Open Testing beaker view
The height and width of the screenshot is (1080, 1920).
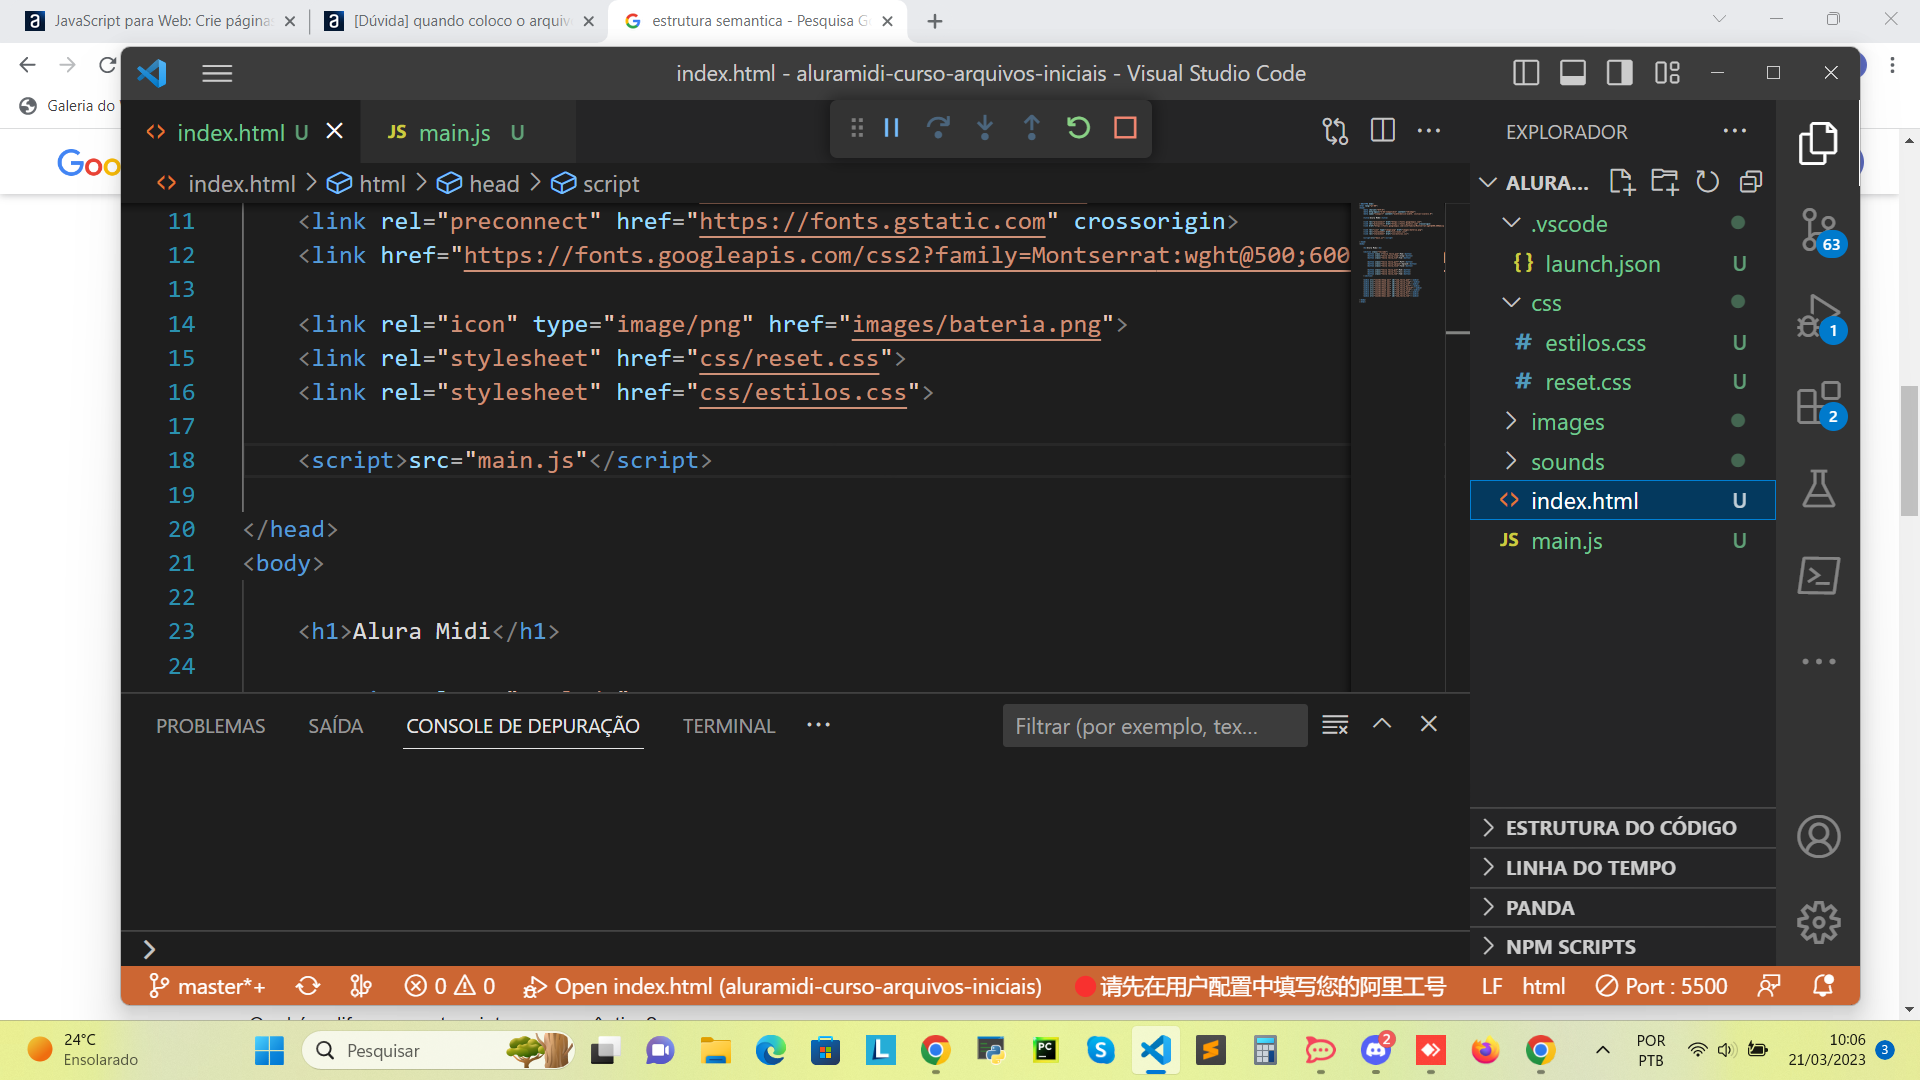point(1818,489)
